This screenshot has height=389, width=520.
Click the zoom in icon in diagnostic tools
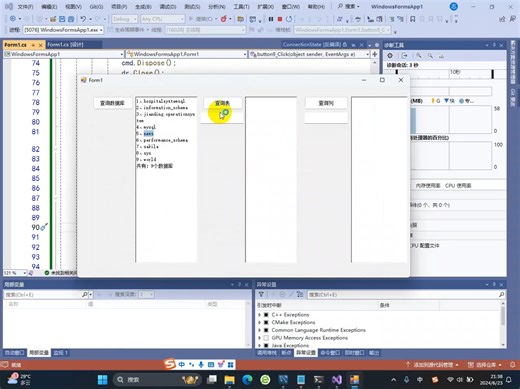pos(419,56)
